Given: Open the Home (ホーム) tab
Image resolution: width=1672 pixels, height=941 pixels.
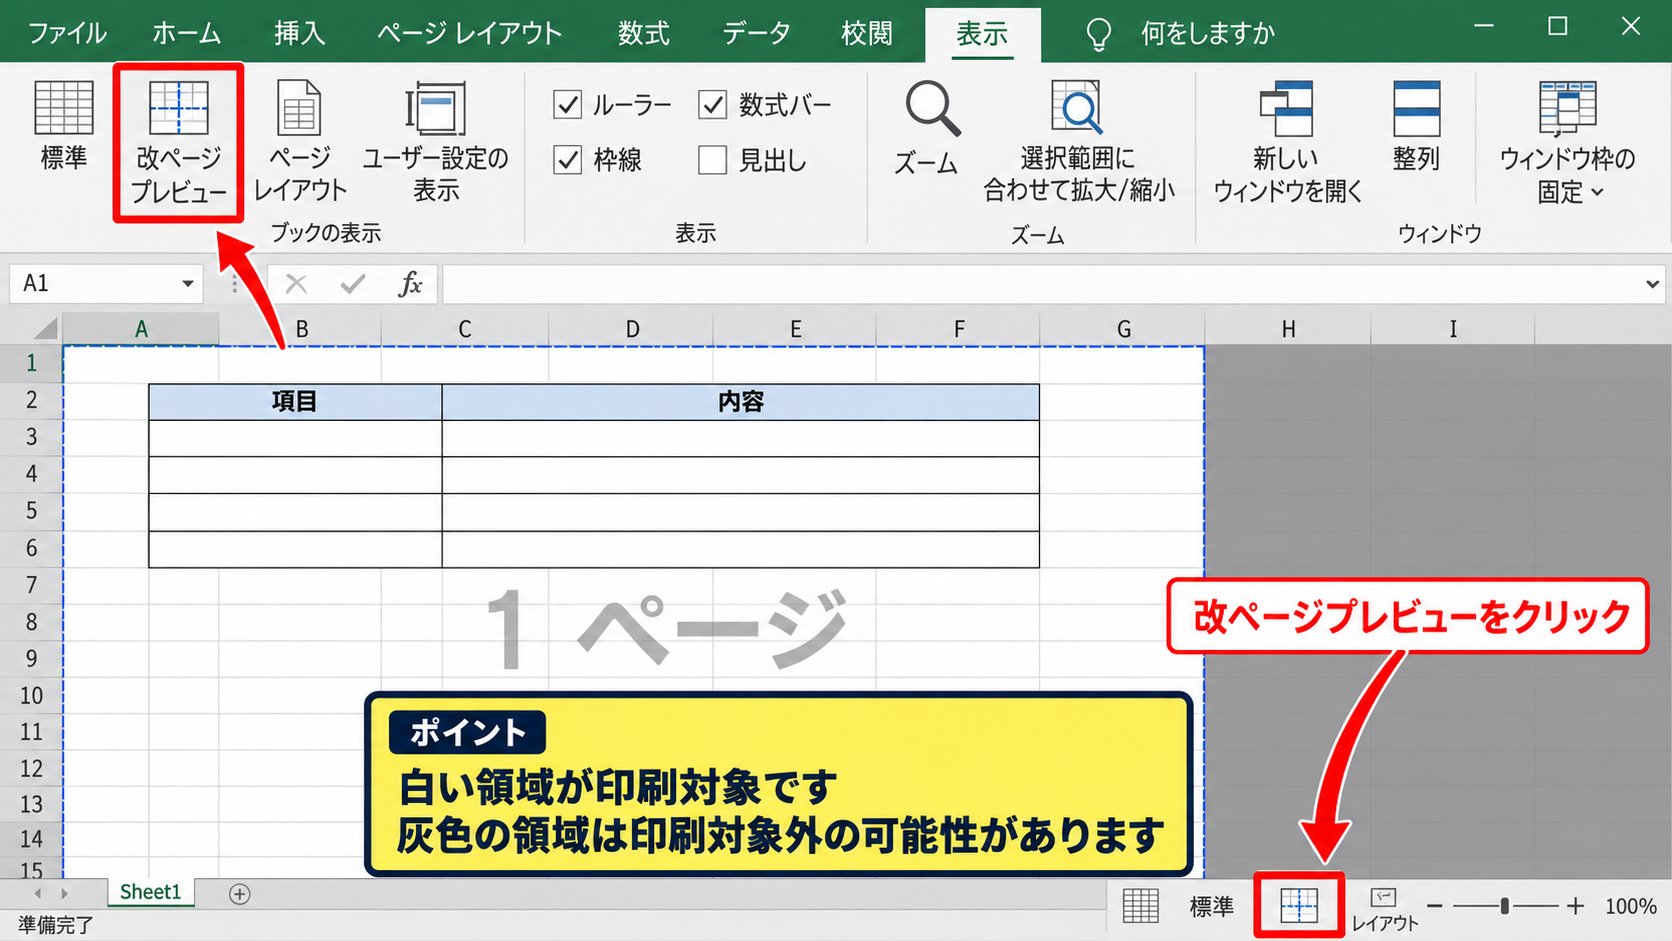Looking at the screenshot, I should [186, 34].
